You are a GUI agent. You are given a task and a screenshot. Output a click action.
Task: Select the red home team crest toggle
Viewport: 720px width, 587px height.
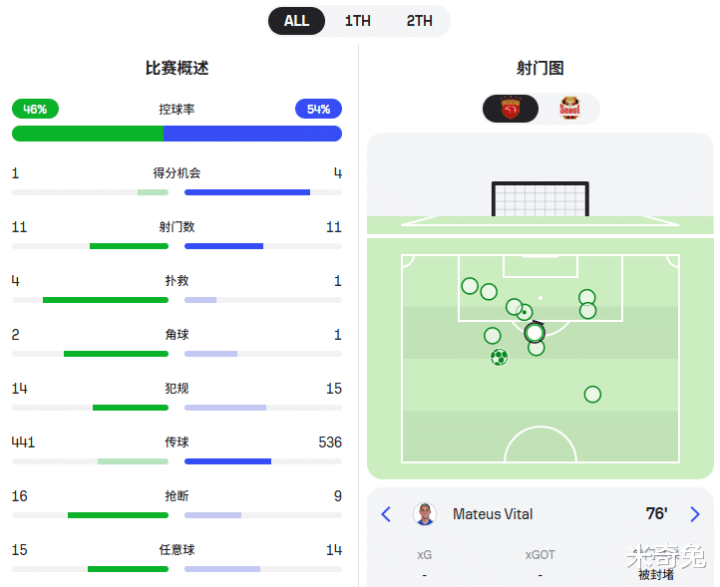(x=511, y=108)
